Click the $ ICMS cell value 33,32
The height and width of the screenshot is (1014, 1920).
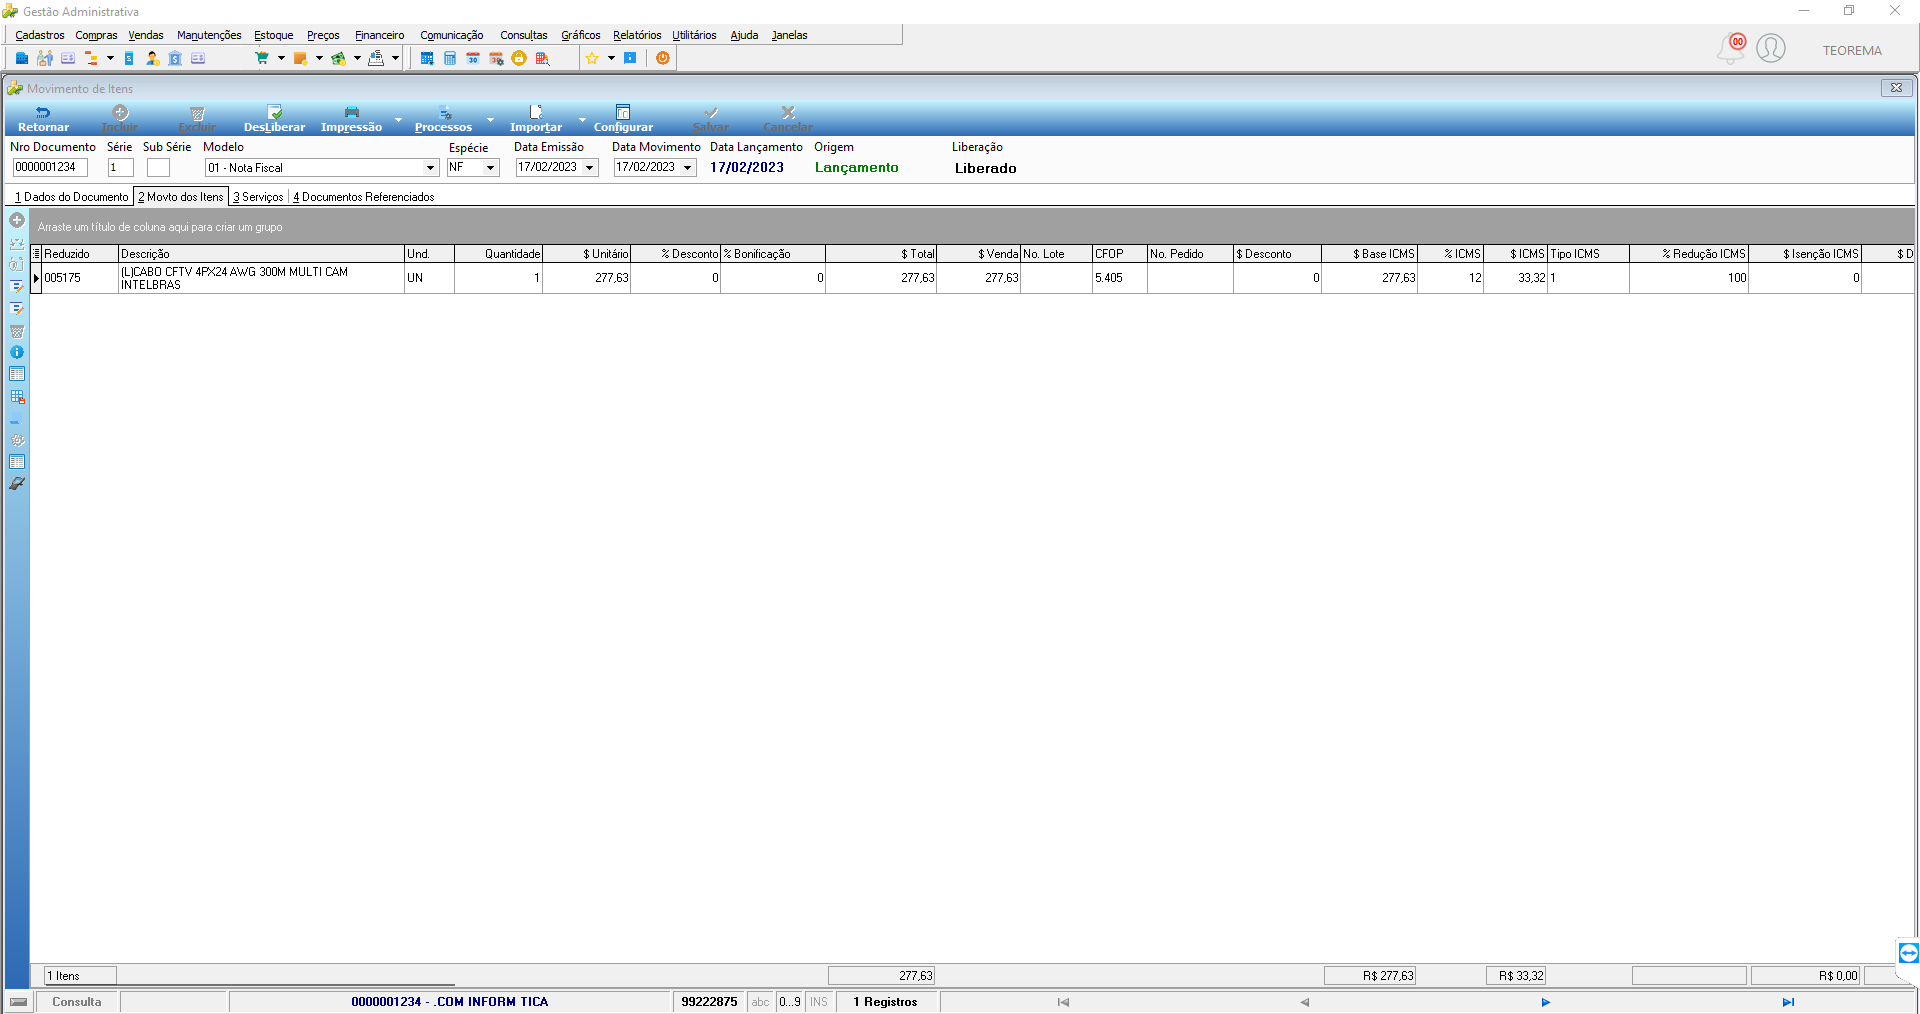[1515, 278]
